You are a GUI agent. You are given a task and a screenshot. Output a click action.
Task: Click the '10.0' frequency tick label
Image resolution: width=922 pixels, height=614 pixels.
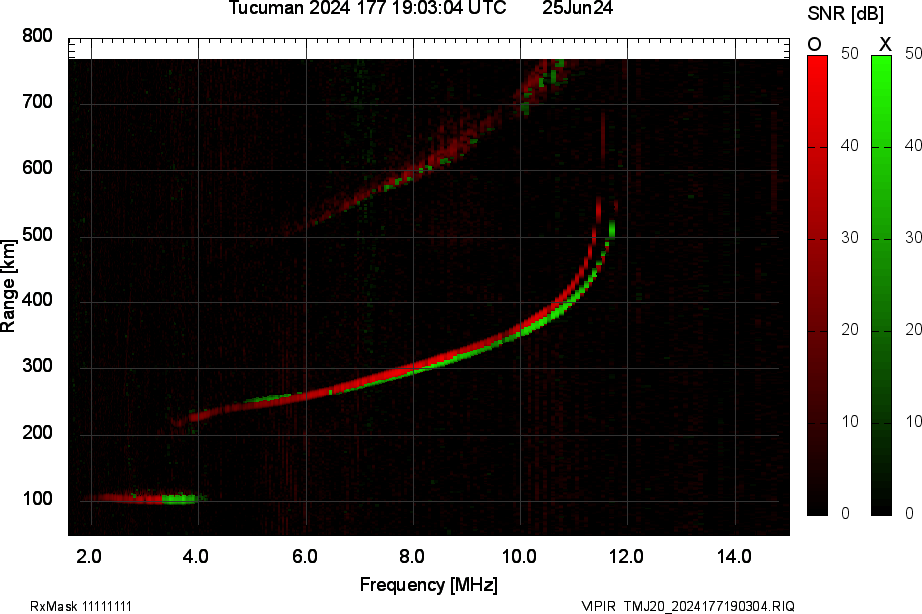[519, 556]
